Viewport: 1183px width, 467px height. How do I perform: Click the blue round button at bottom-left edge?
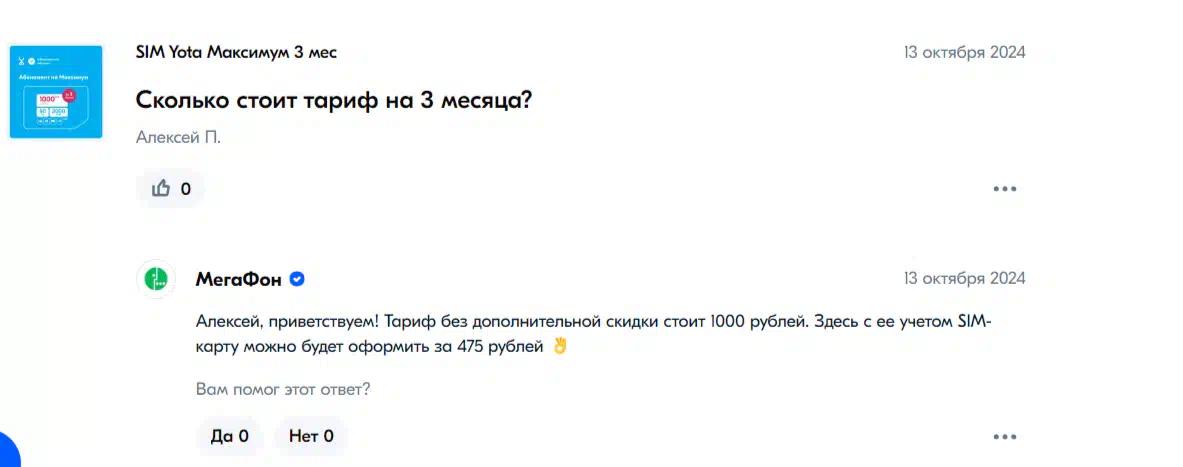point(8,451)
